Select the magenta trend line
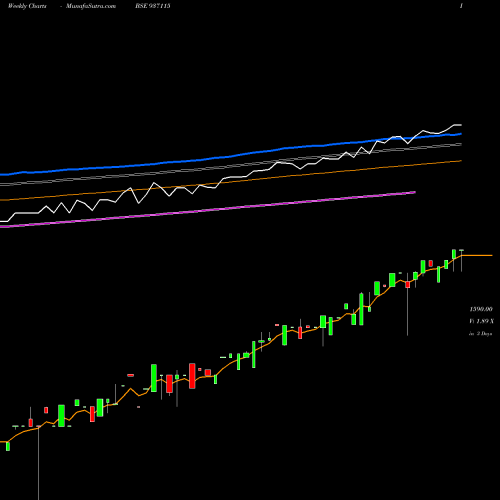The width and height of the screenshot is (500, 500). (x=207, y=210)
